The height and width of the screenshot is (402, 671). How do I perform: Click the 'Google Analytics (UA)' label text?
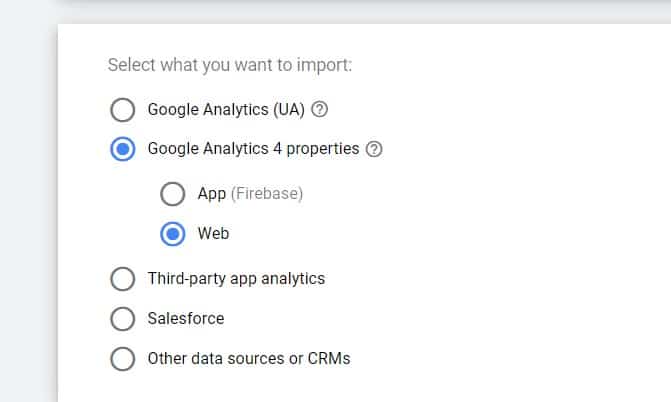click(226, 110)
